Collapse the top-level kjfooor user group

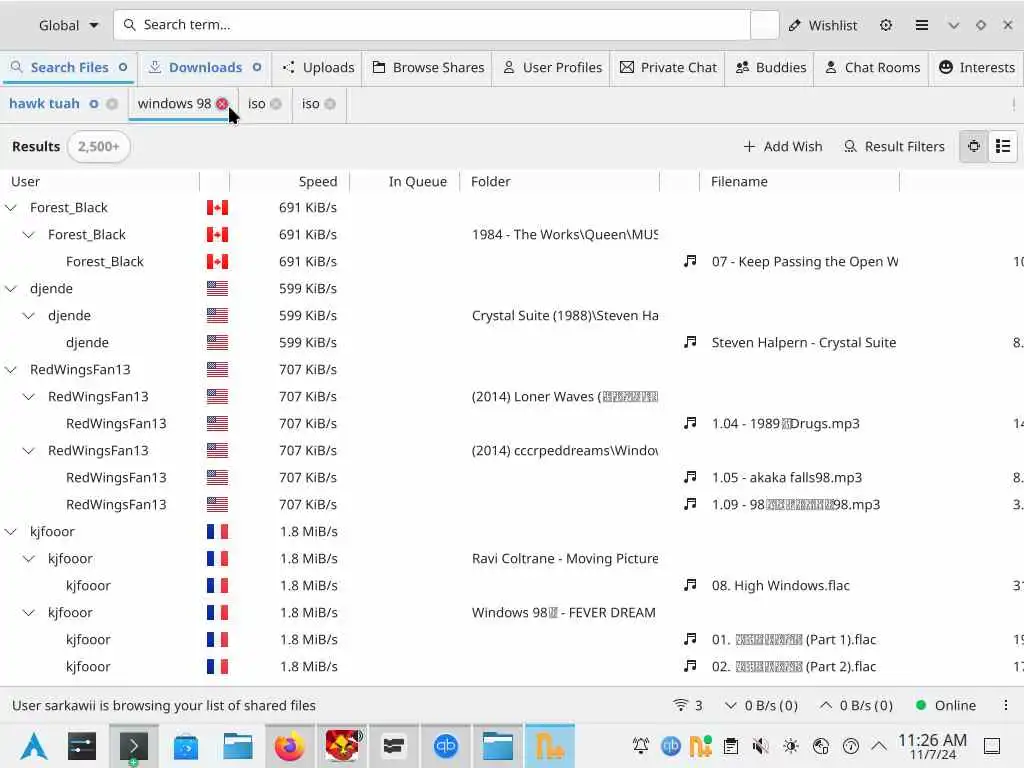coord(10,532)
